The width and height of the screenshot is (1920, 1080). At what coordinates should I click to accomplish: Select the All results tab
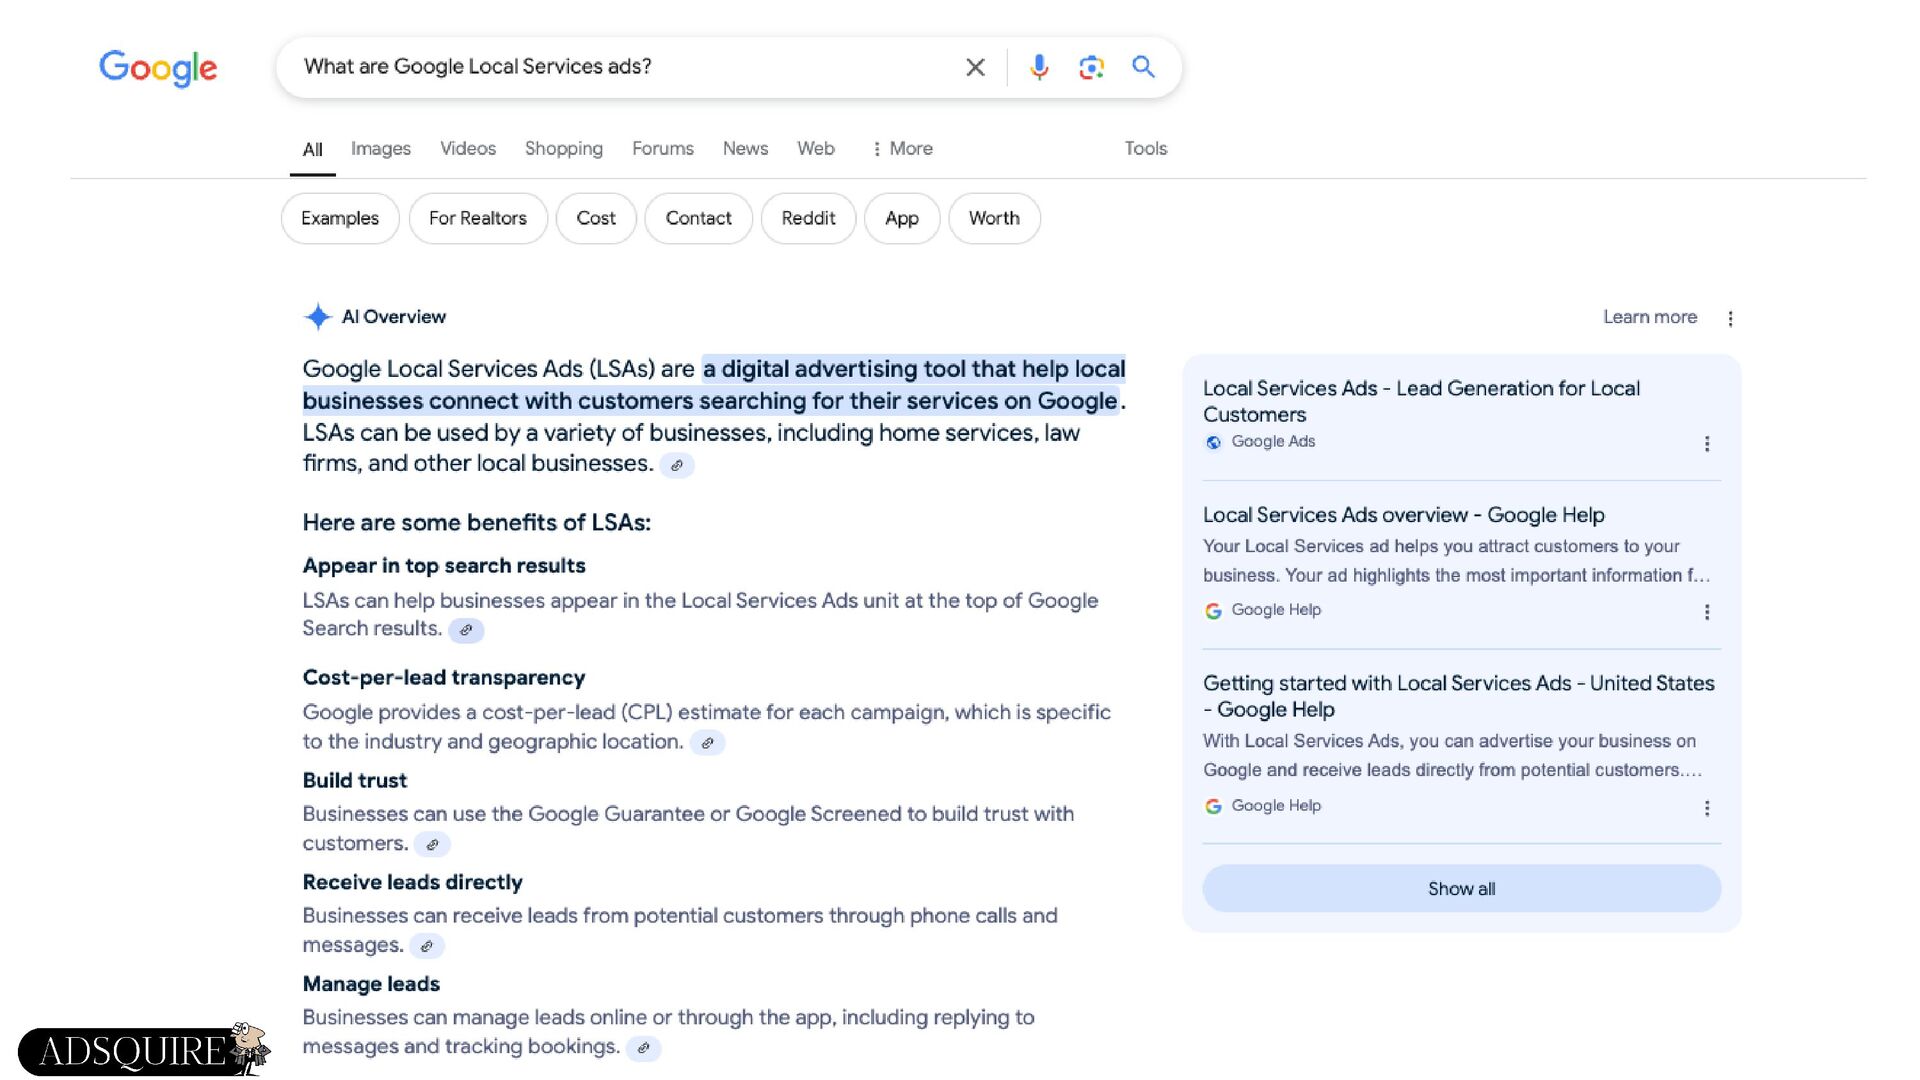(x=312, y=149)
